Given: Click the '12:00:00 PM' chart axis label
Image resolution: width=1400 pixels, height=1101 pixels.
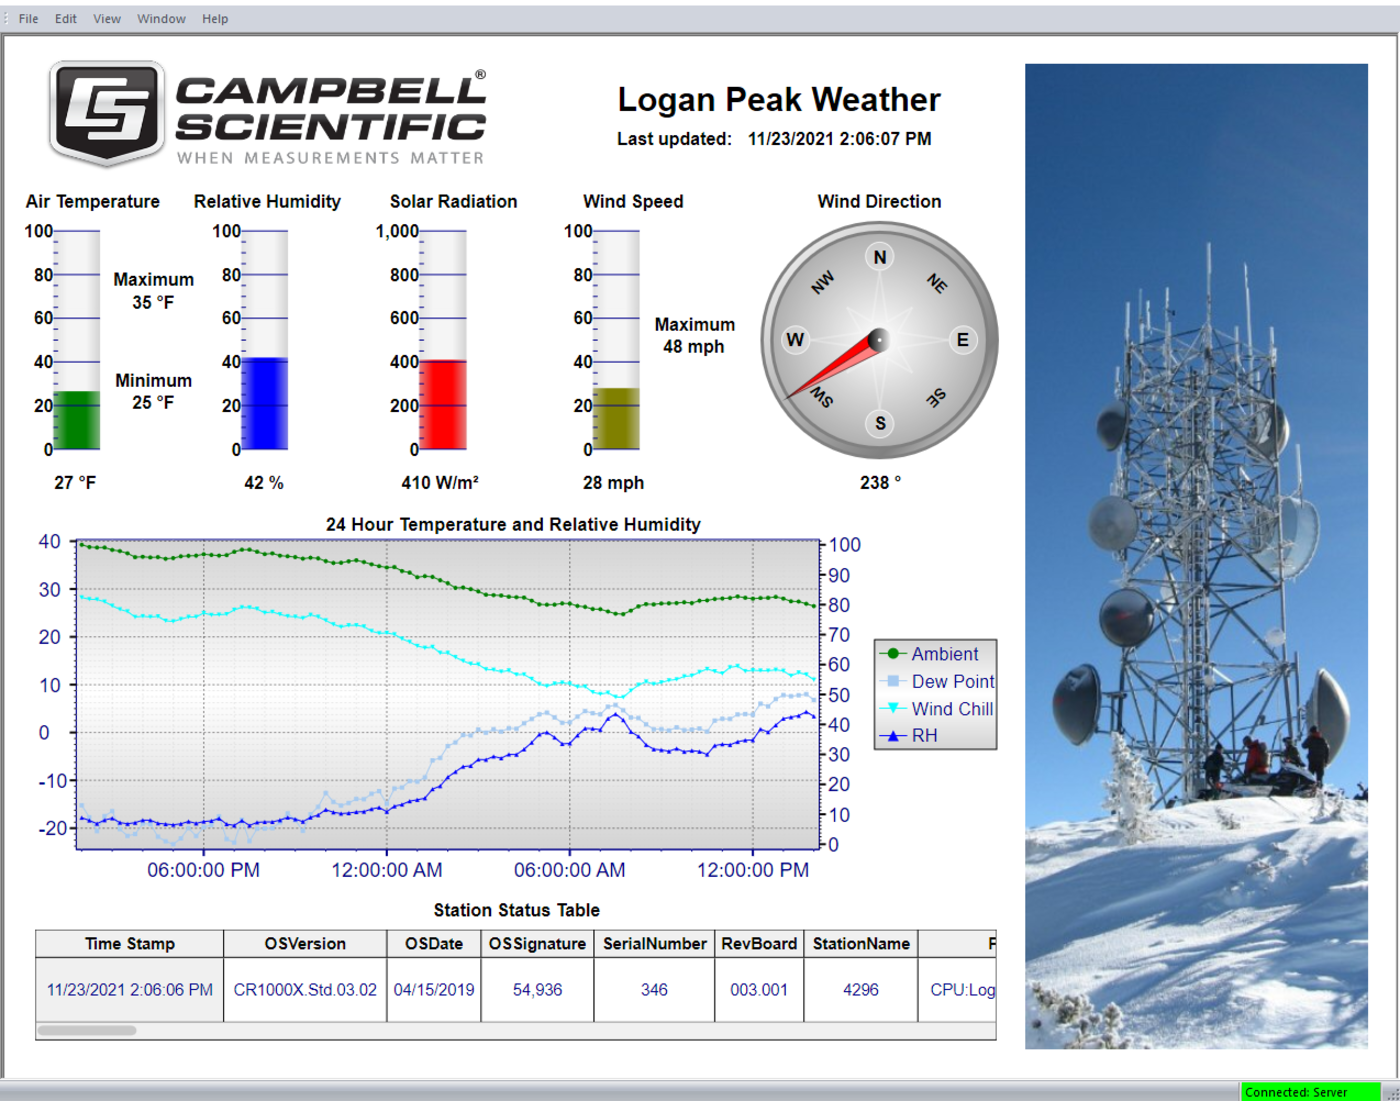Looking at the screenshot, I should click(x=753, y=870).
